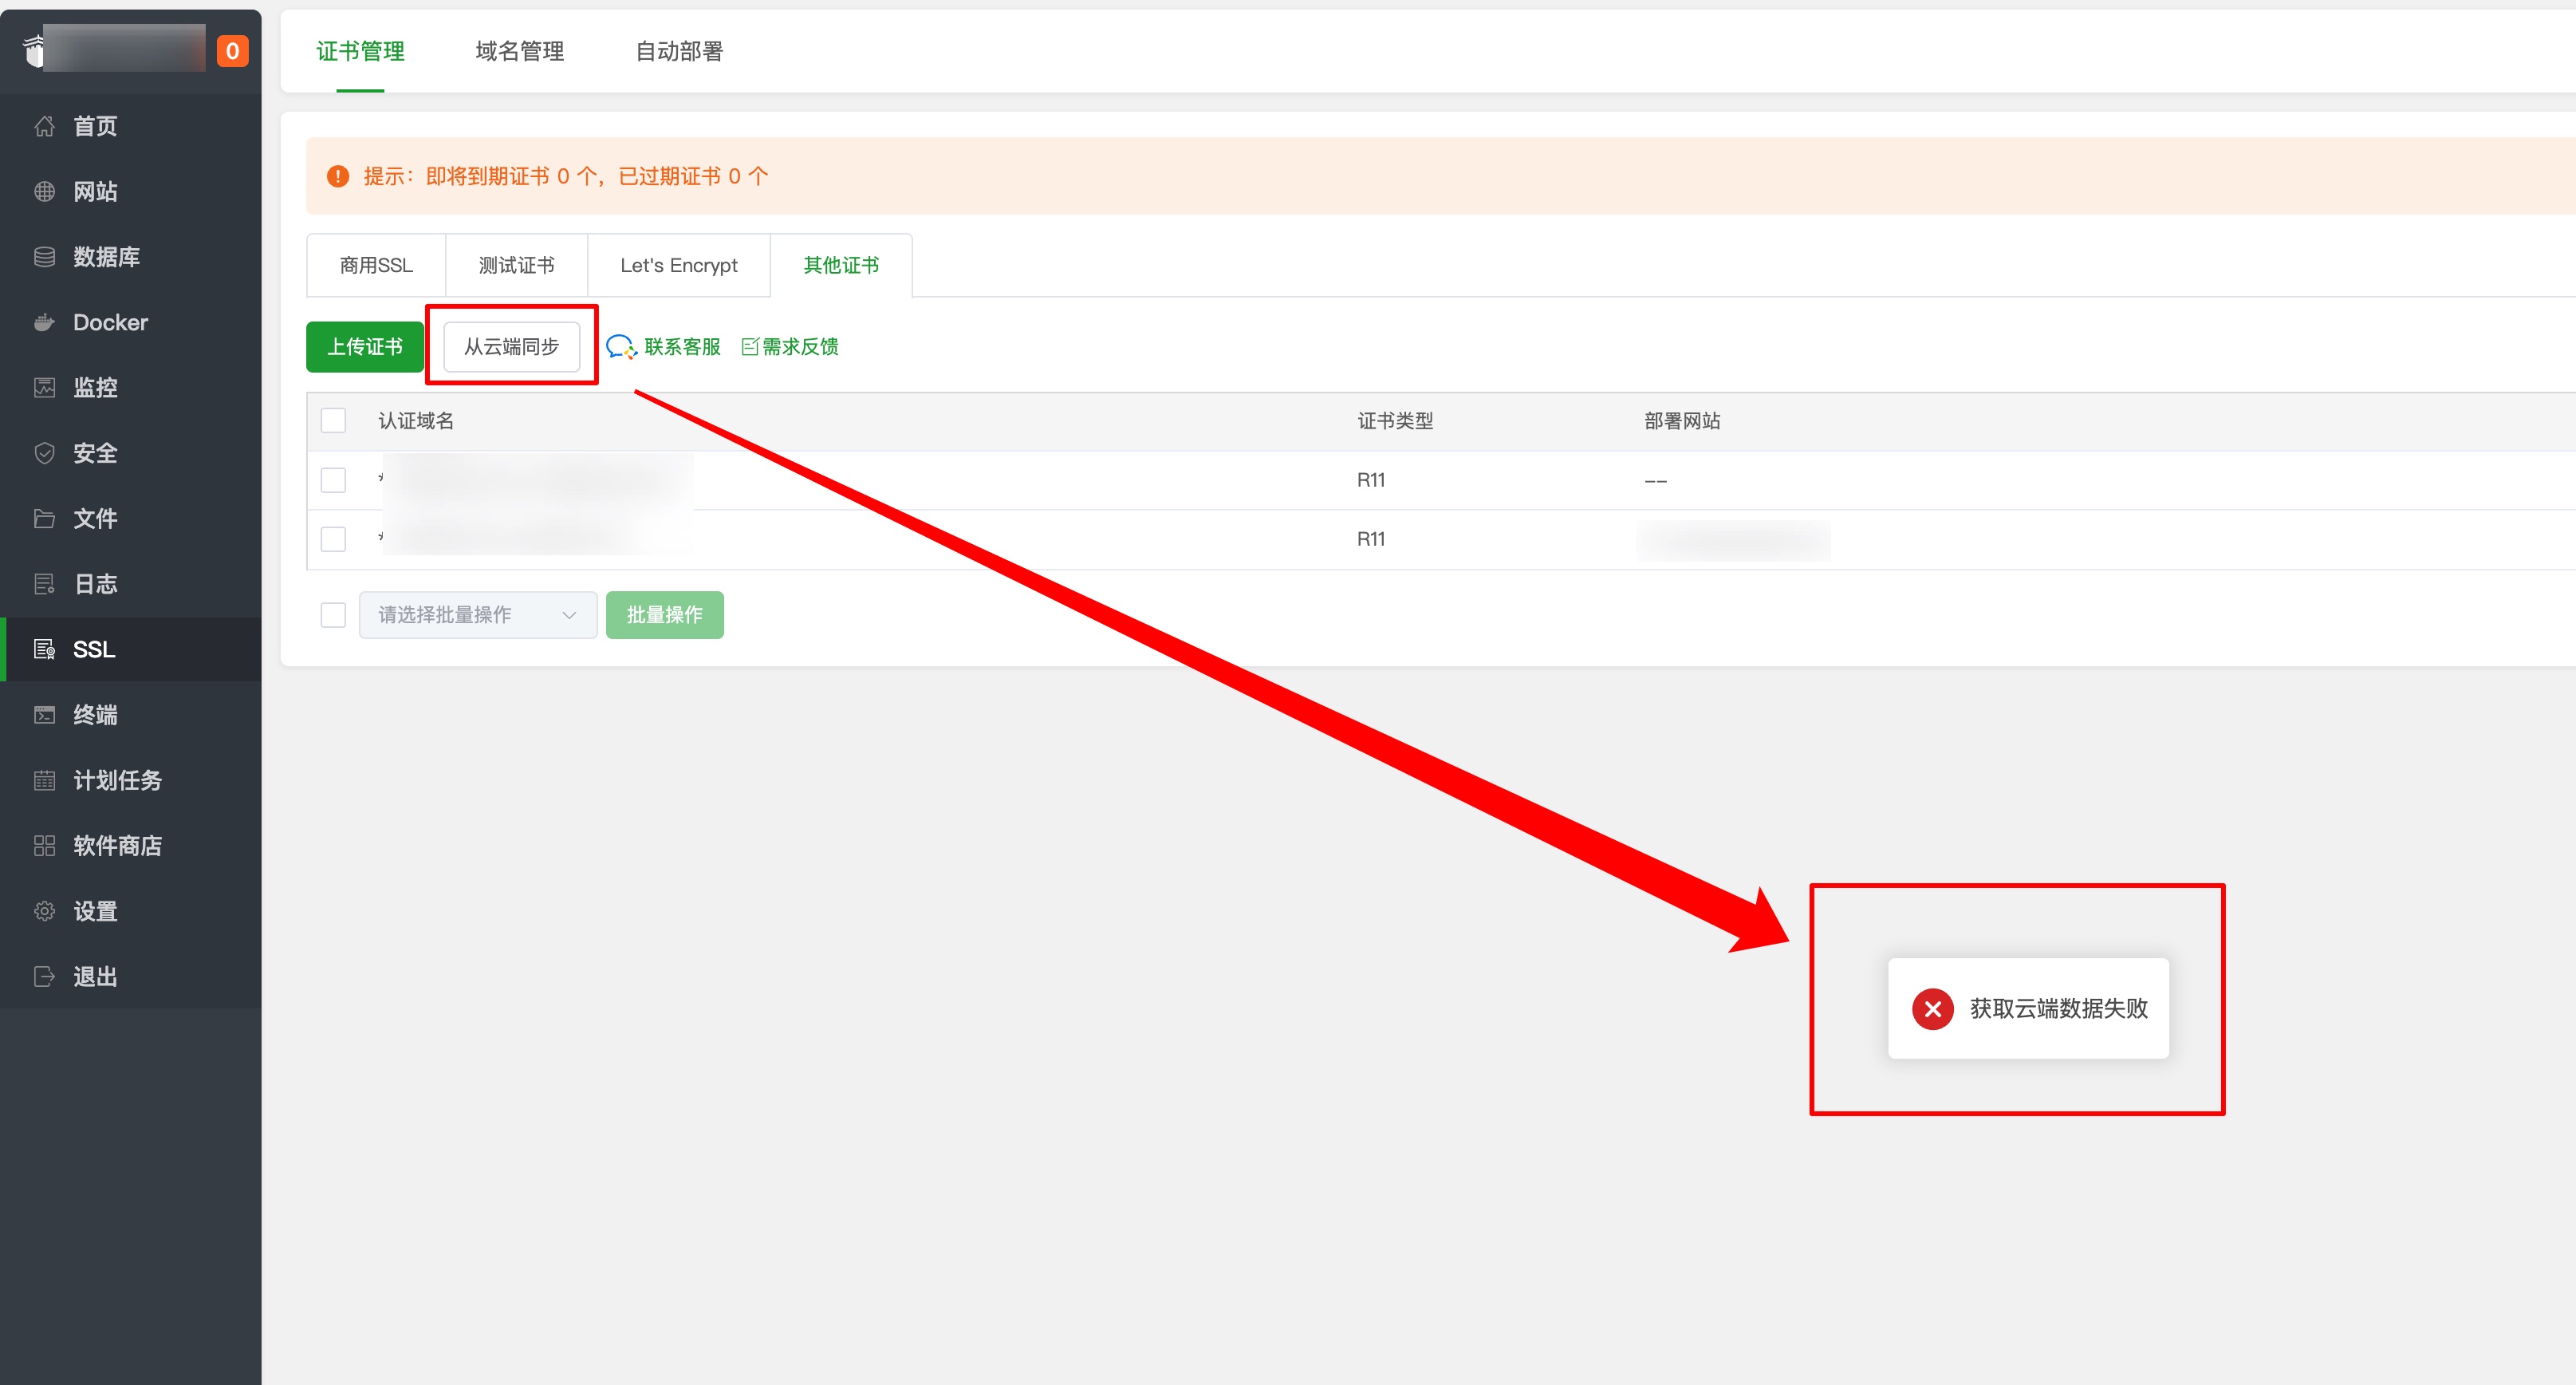2576x1385 pixels.
Task: Toggle the select-all checkbox in table header
Action: point(333,421)
